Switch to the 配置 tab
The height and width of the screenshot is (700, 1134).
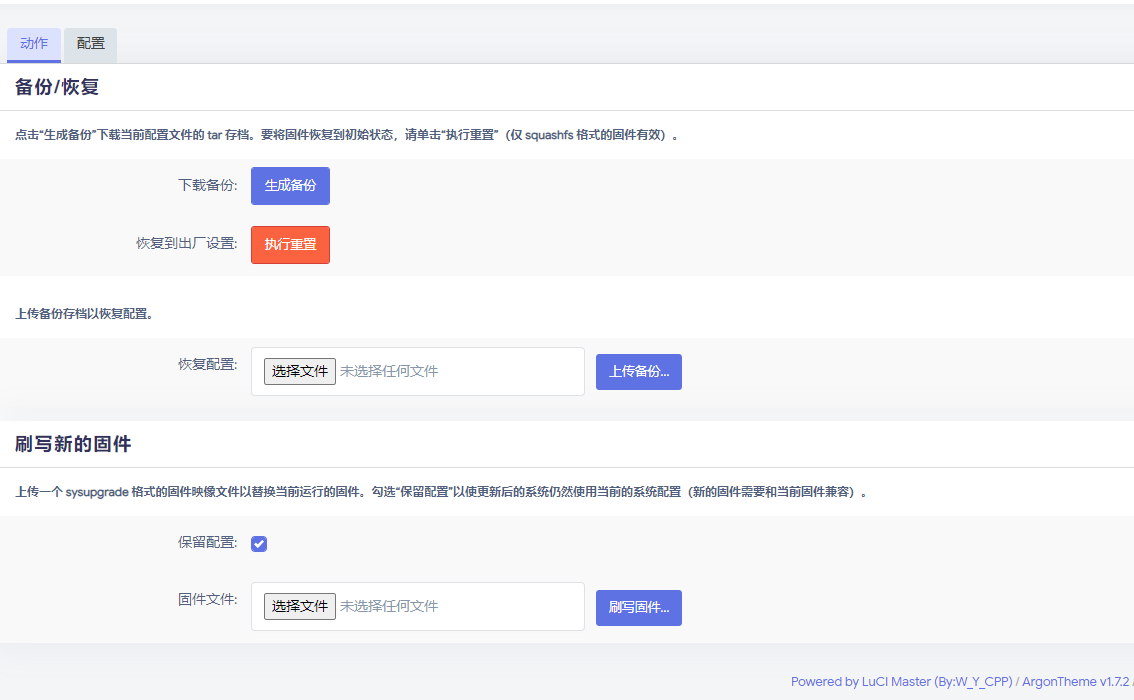tap(89, 44)
